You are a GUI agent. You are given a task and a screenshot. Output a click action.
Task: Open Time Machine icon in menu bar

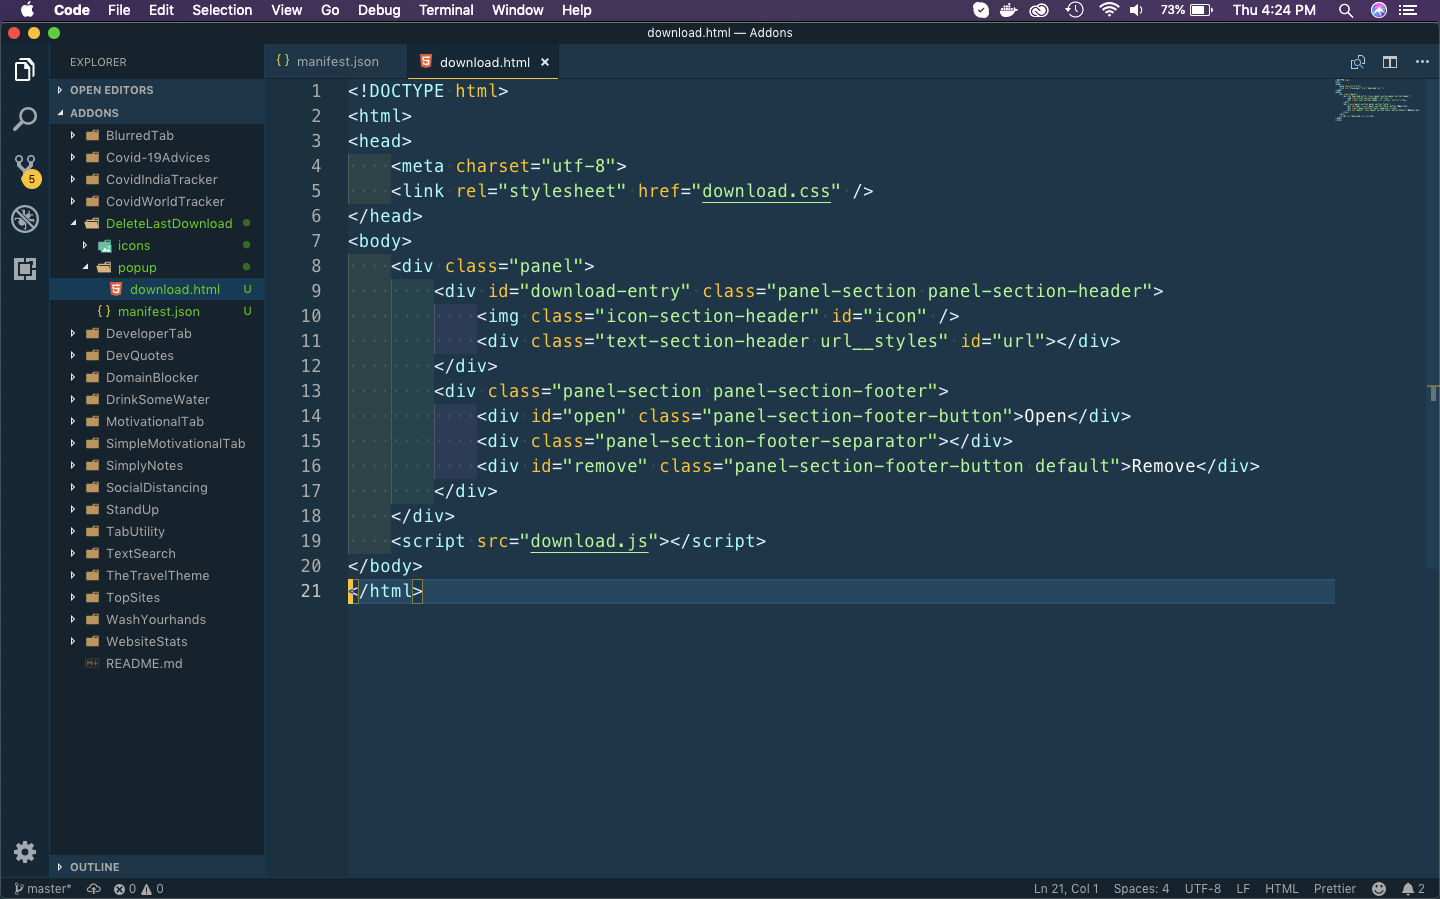(1075, 10)
